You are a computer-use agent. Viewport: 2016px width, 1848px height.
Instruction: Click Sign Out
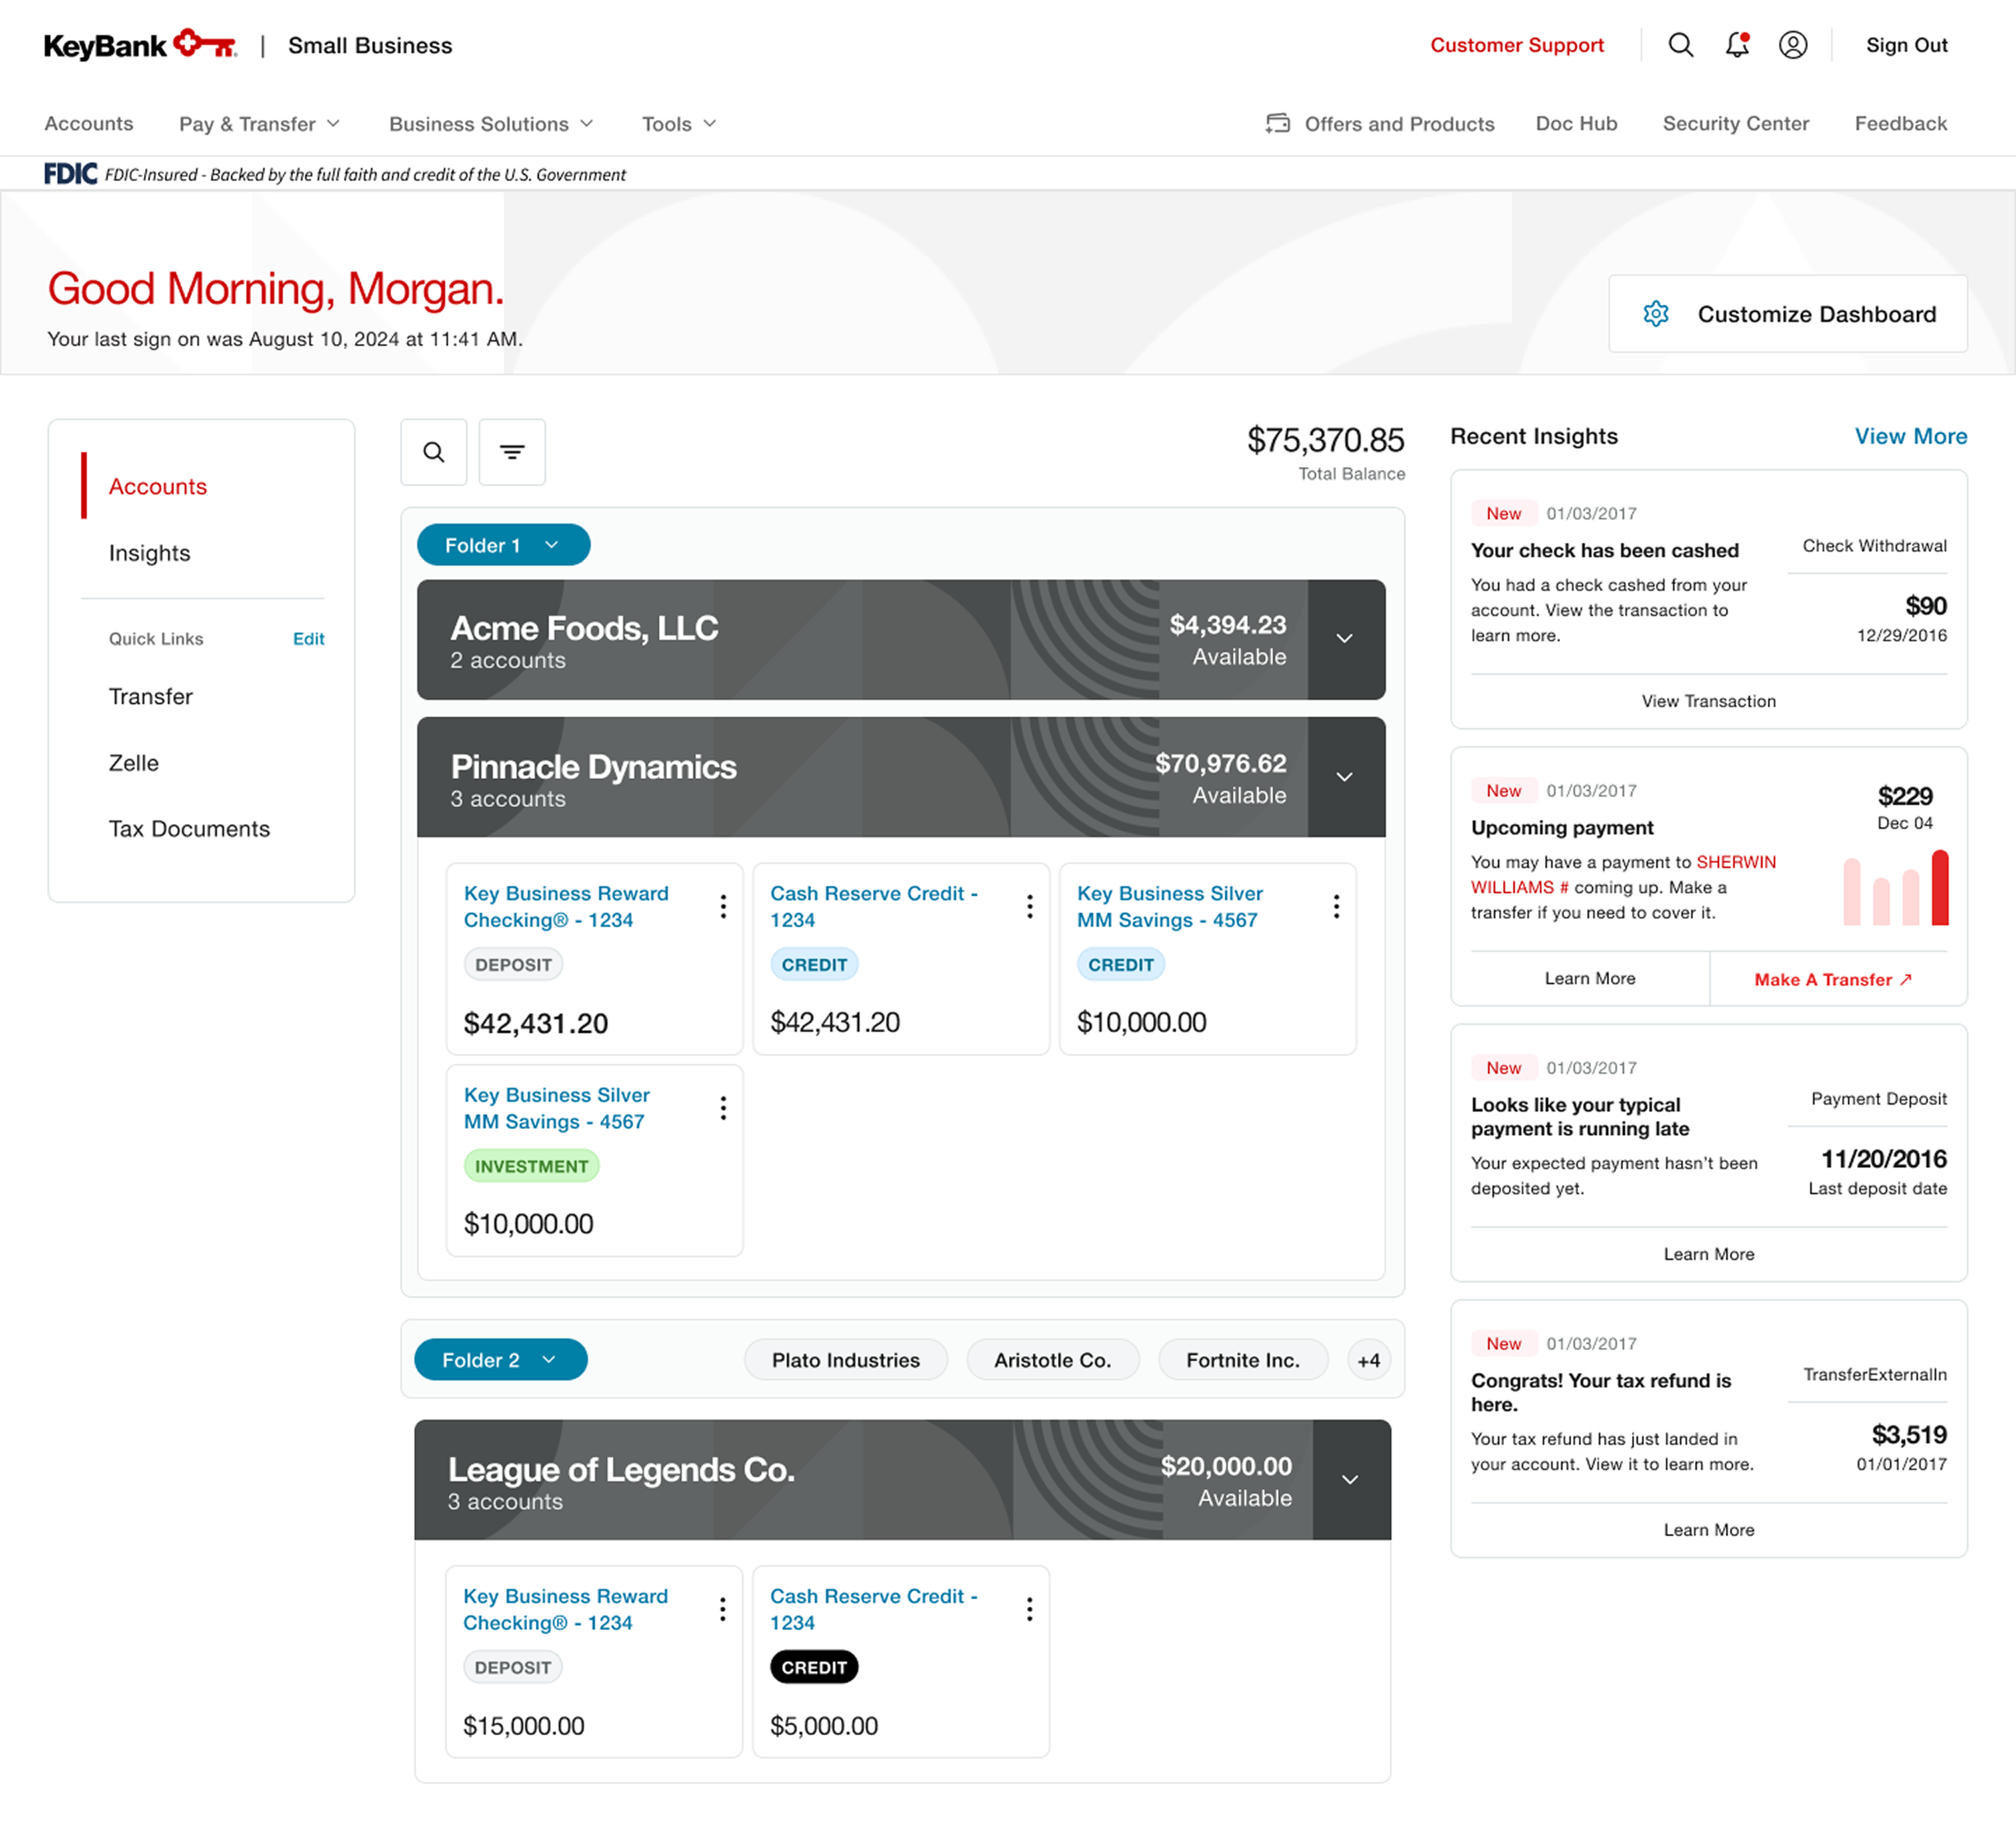[1906, 45]
